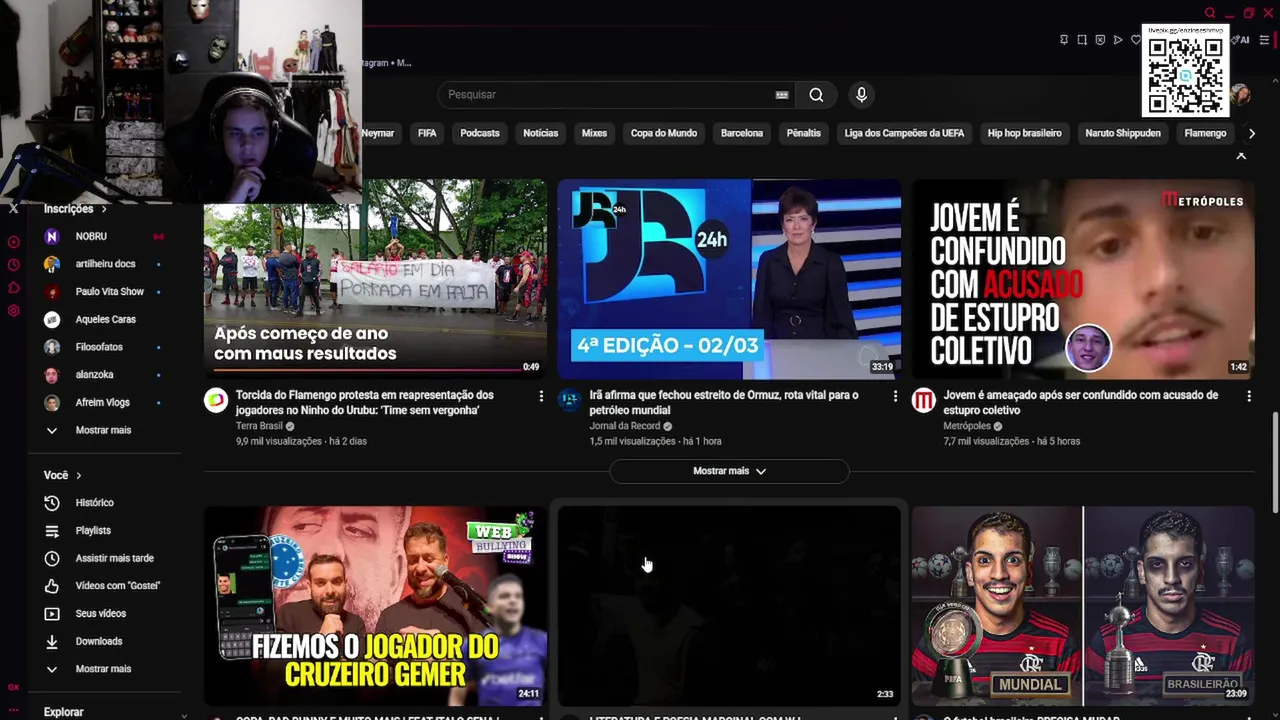Open the X (Twitter) sidebar icon
This screenshot has width=1280, height=720.
tap(13, 209)
